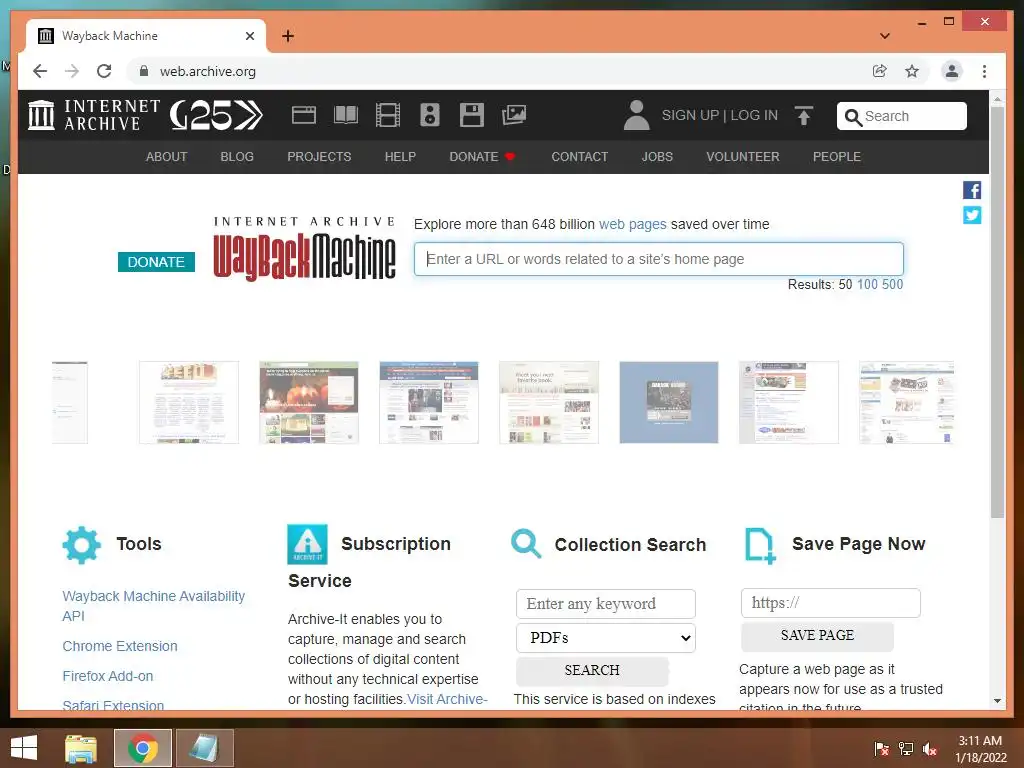Click the Archive-It subscription icon

click(307, 544)
